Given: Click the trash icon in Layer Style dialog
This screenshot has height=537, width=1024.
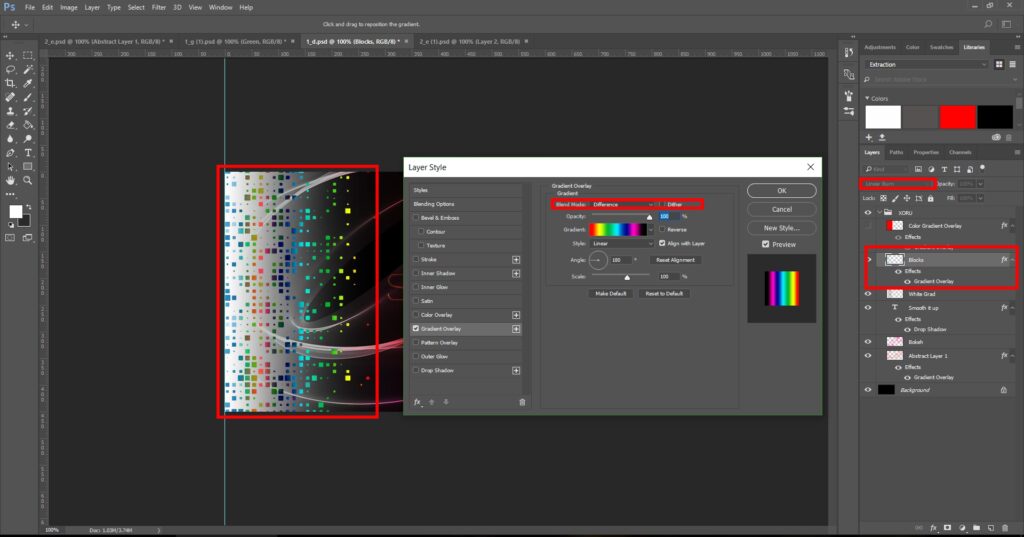Looking at the screenshot, I should coord(521,402).
